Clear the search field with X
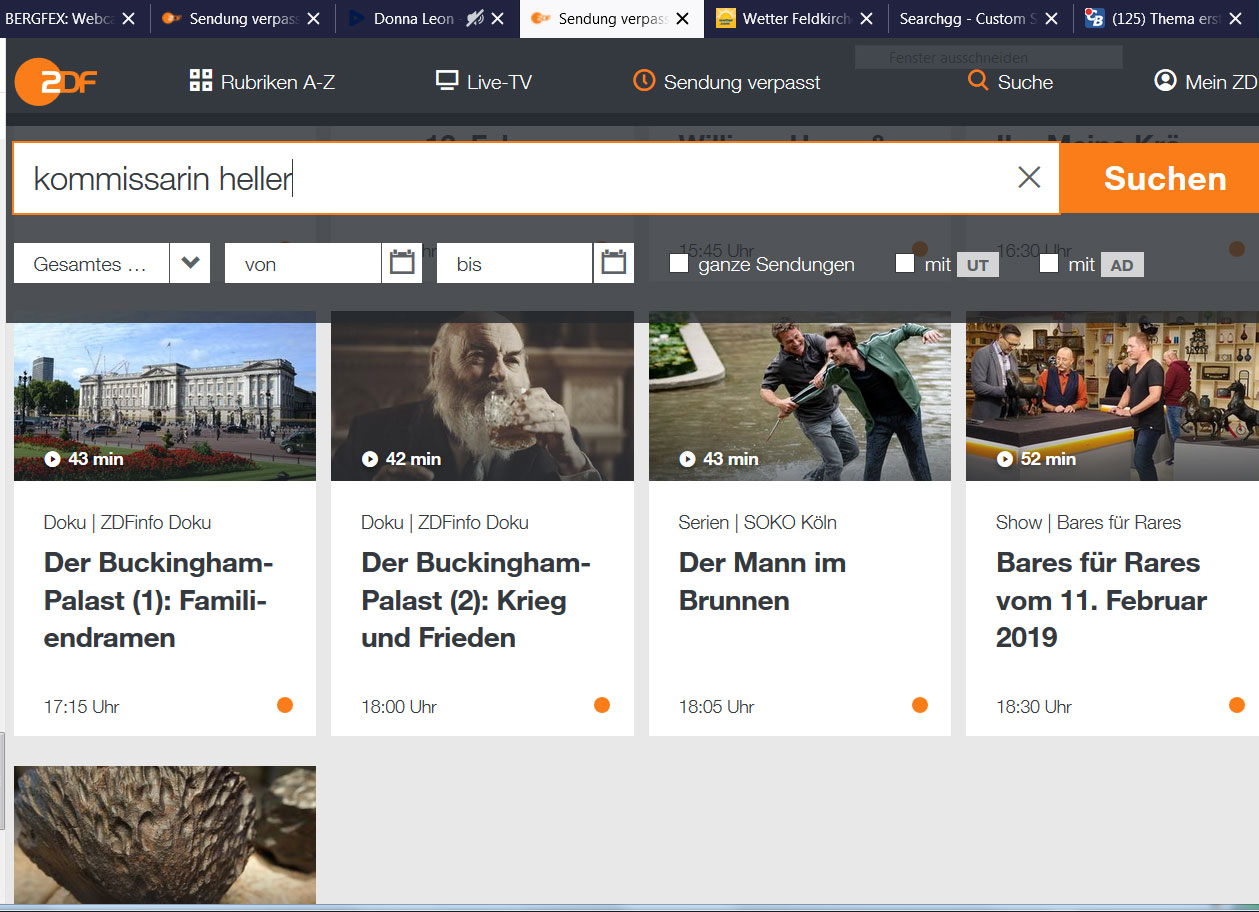The height and width of the screenshot is (912, 1259). click(x=1029, y=178)
